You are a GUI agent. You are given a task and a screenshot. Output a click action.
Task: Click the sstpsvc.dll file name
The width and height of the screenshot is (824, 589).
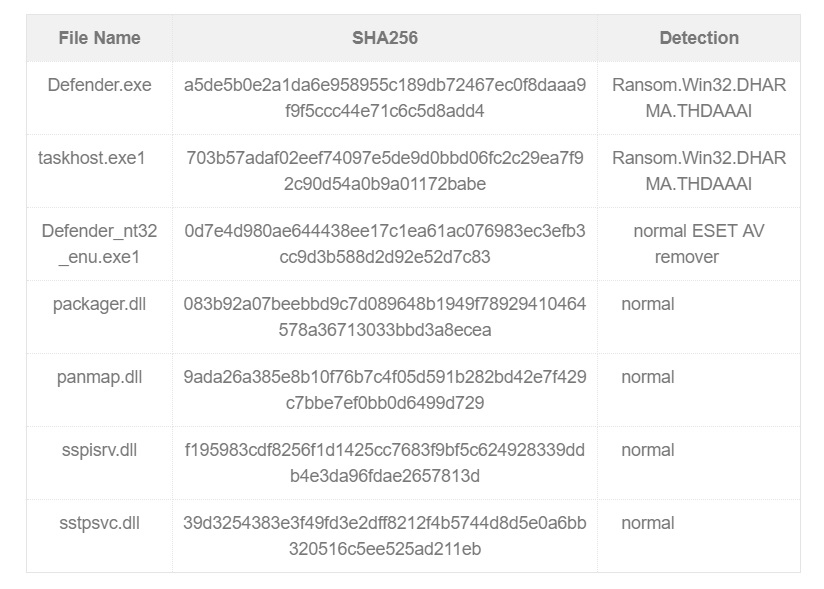[x=99, y=523]
